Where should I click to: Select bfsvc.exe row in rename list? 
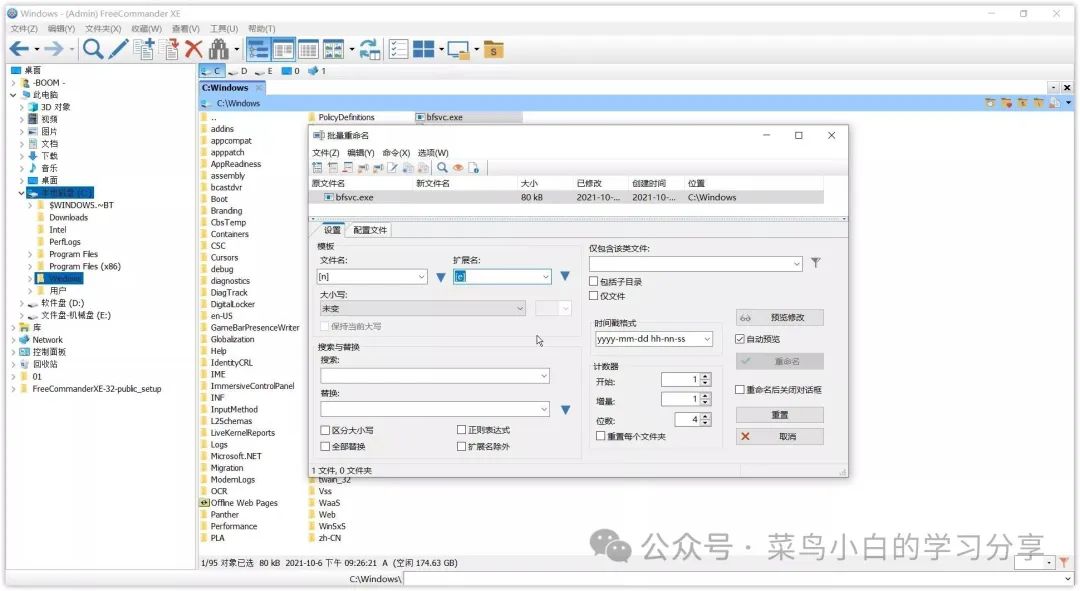pos(566,197)
